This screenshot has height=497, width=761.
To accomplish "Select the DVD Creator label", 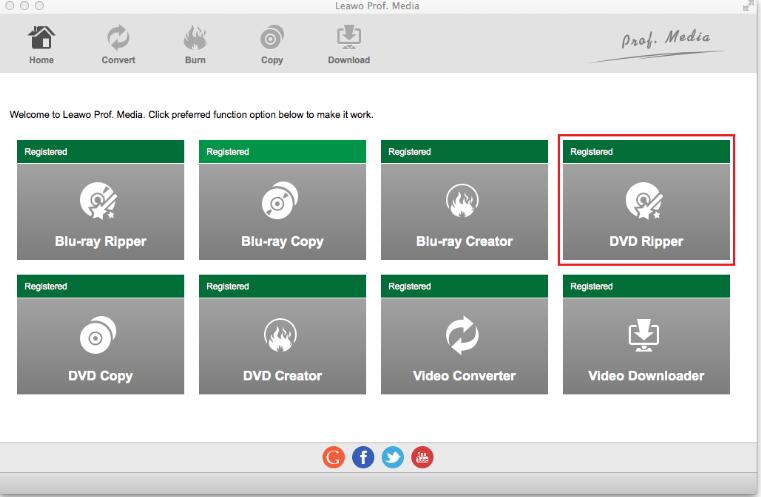I will 282,376.
